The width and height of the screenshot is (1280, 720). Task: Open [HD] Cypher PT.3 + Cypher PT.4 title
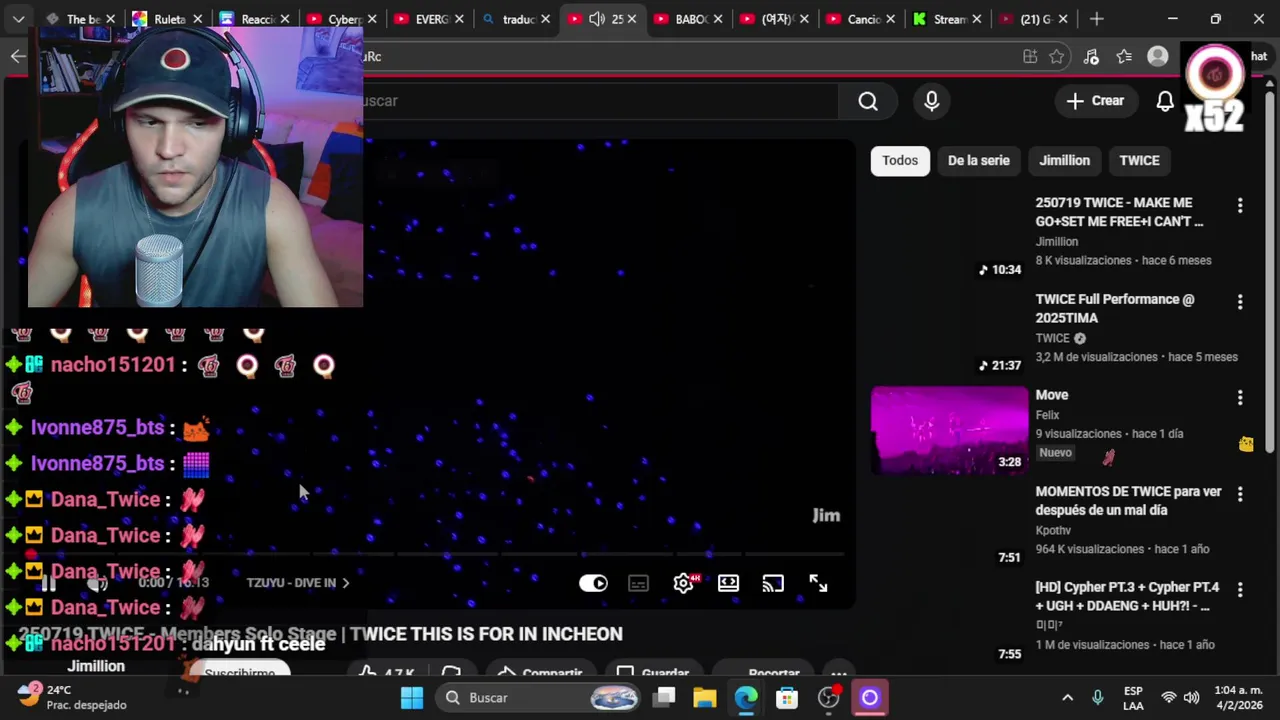click(x=1127, y=596)
